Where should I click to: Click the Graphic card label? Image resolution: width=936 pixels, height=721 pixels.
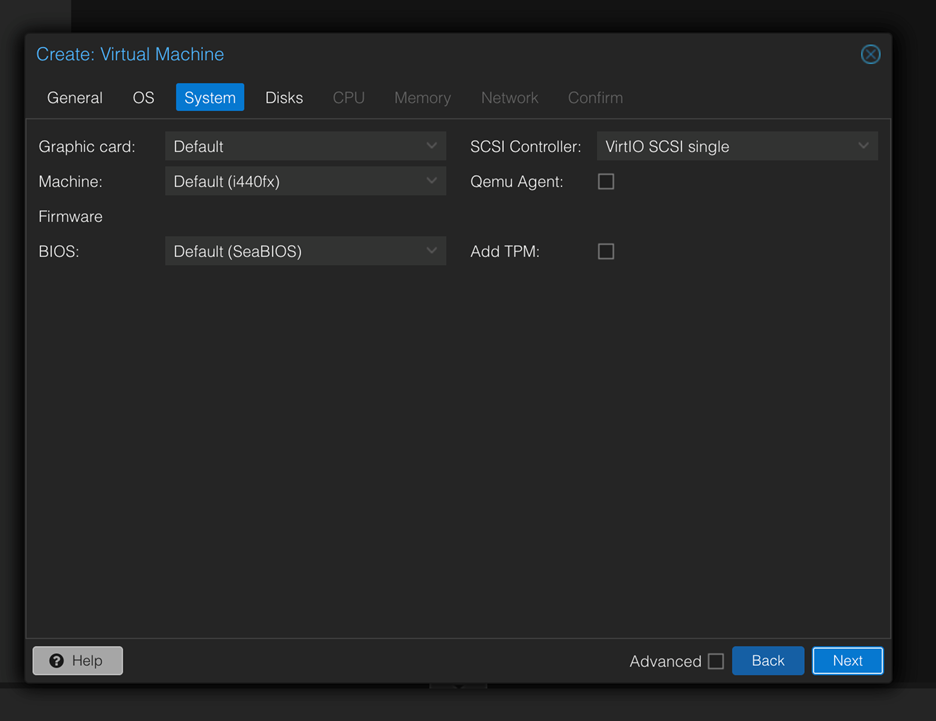coord(87,147)
